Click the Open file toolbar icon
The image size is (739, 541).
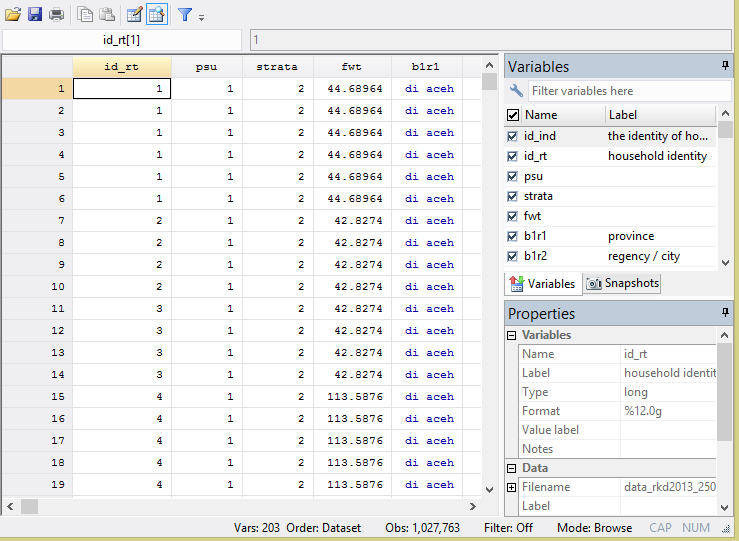pyautogui.click(x=13, y=14)
